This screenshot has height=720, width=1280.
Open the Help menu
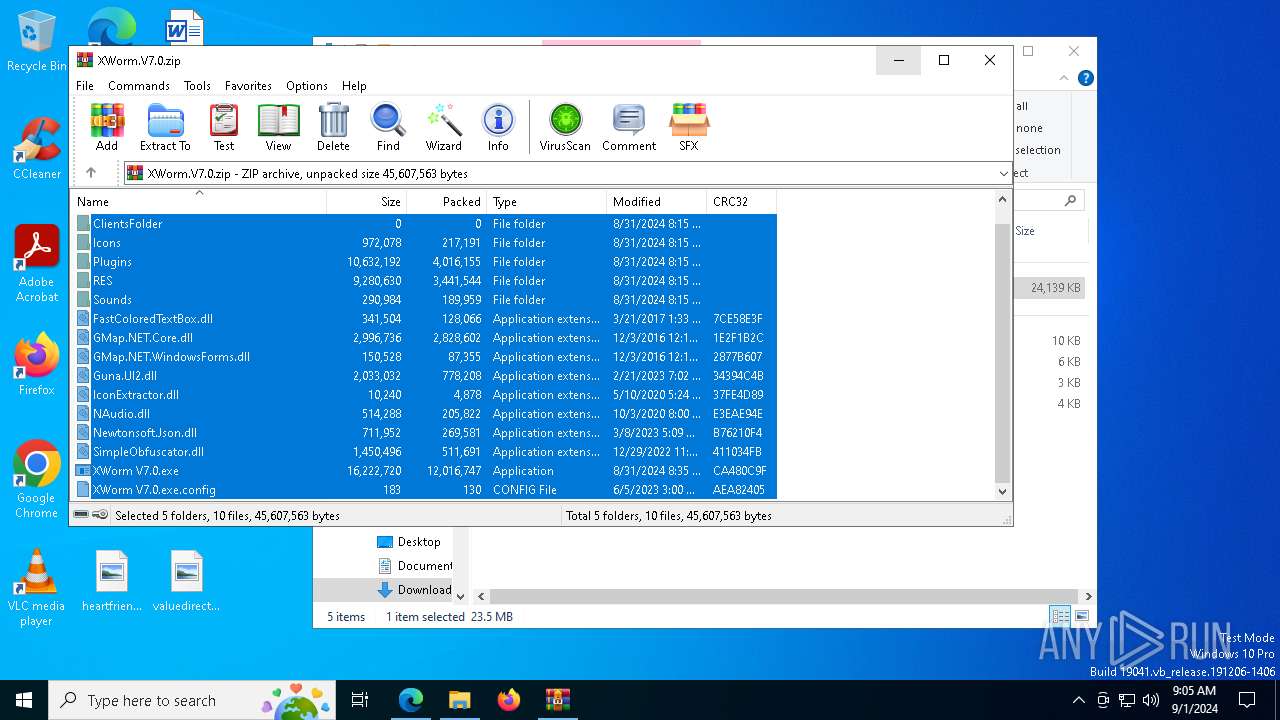click(x=354, y=86)
